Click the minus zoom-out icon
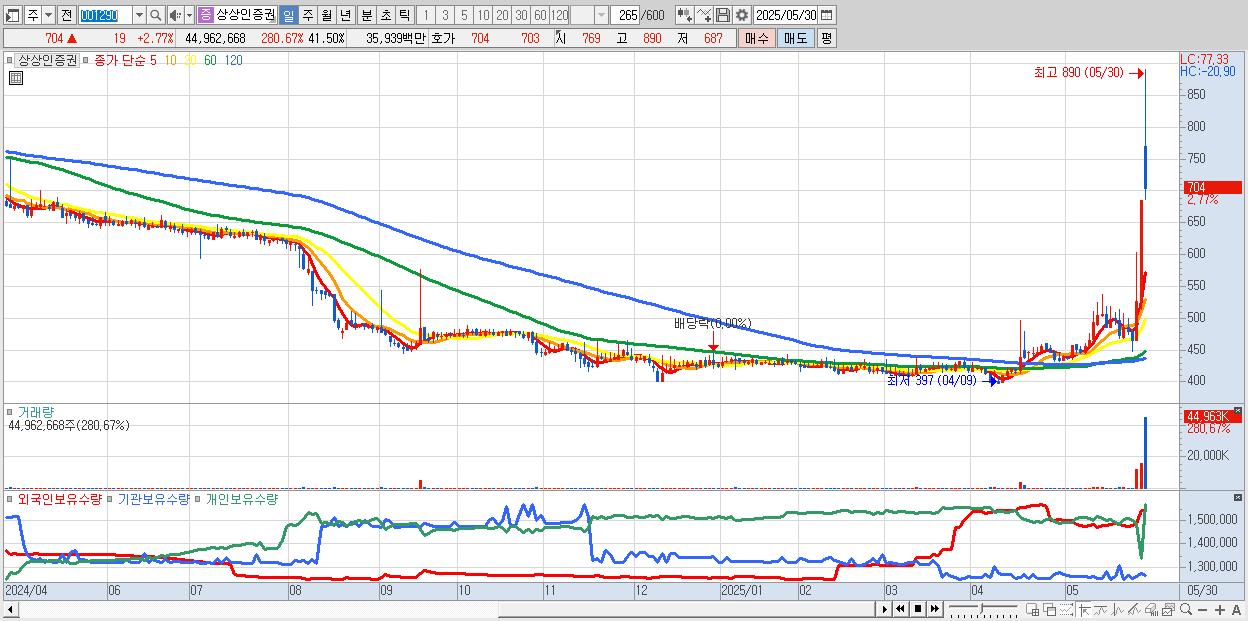Image resolution: width=1248 pixels, height=621 pixels. [x=1202, y=609]
